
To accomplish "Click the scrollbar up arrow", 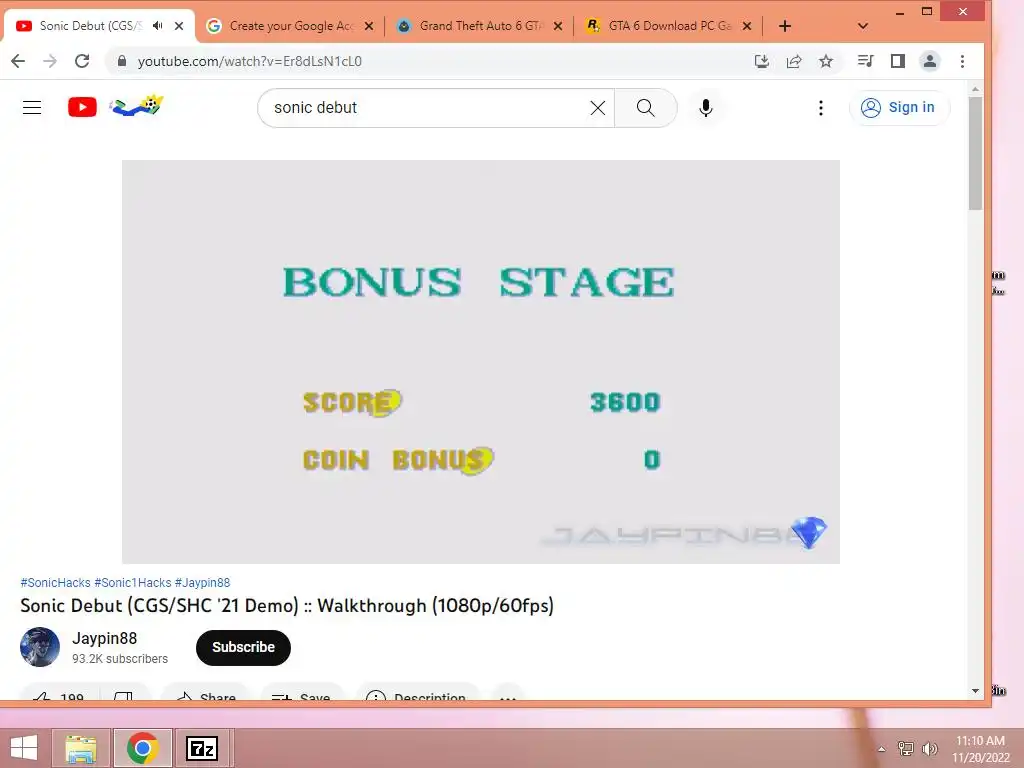I will [975, 89].
